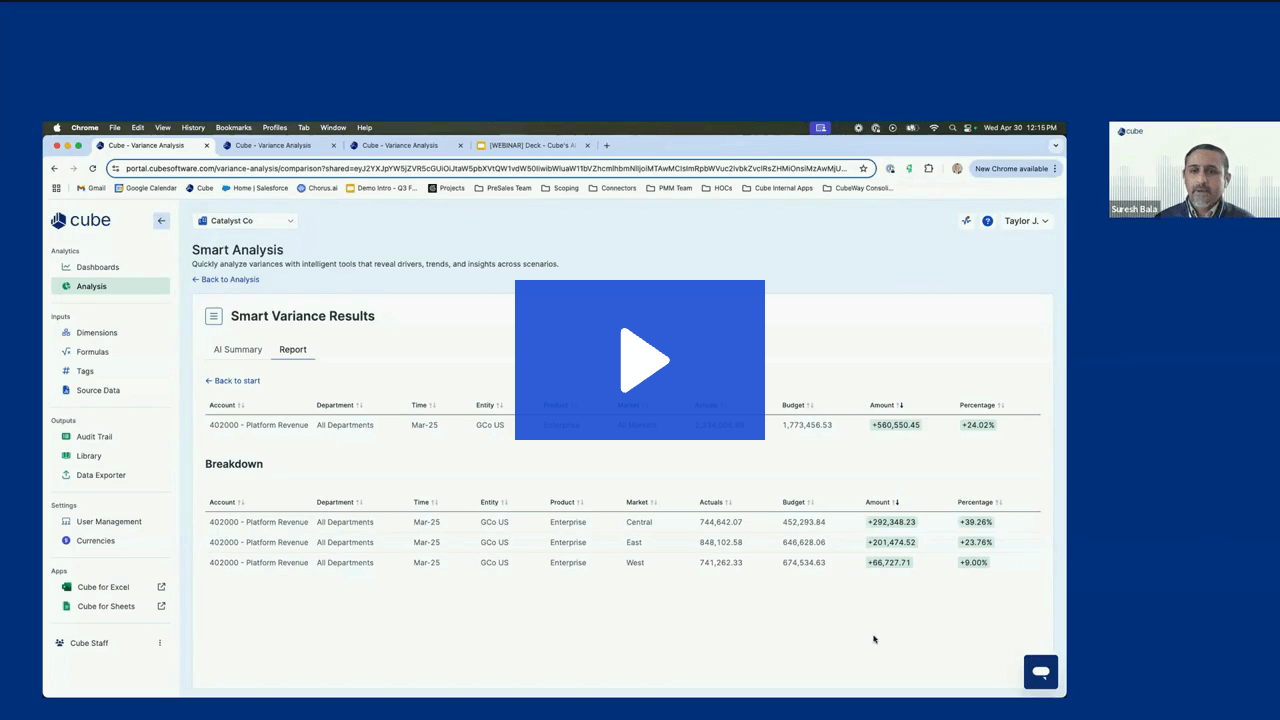
Task: Click the Smart Variance Results list icon
Action: tap(213, 316)
